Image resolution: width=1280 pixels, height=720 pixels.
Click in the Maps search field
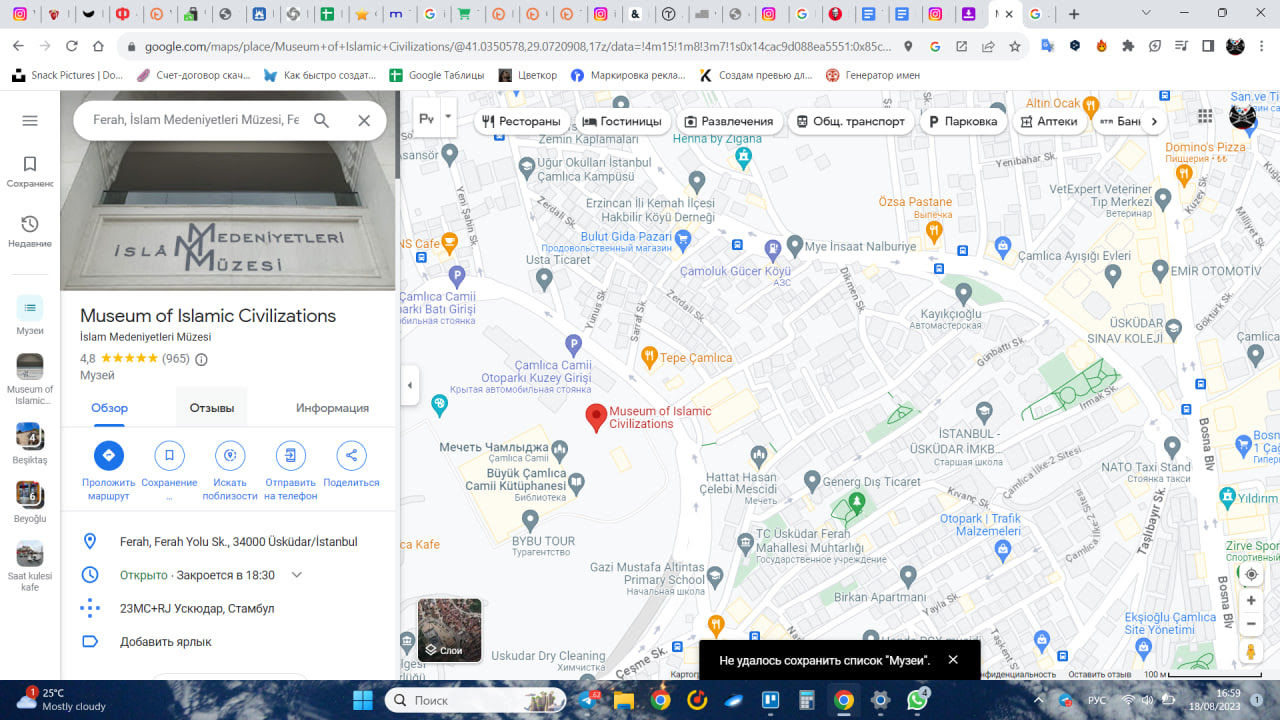click(196, 120)
